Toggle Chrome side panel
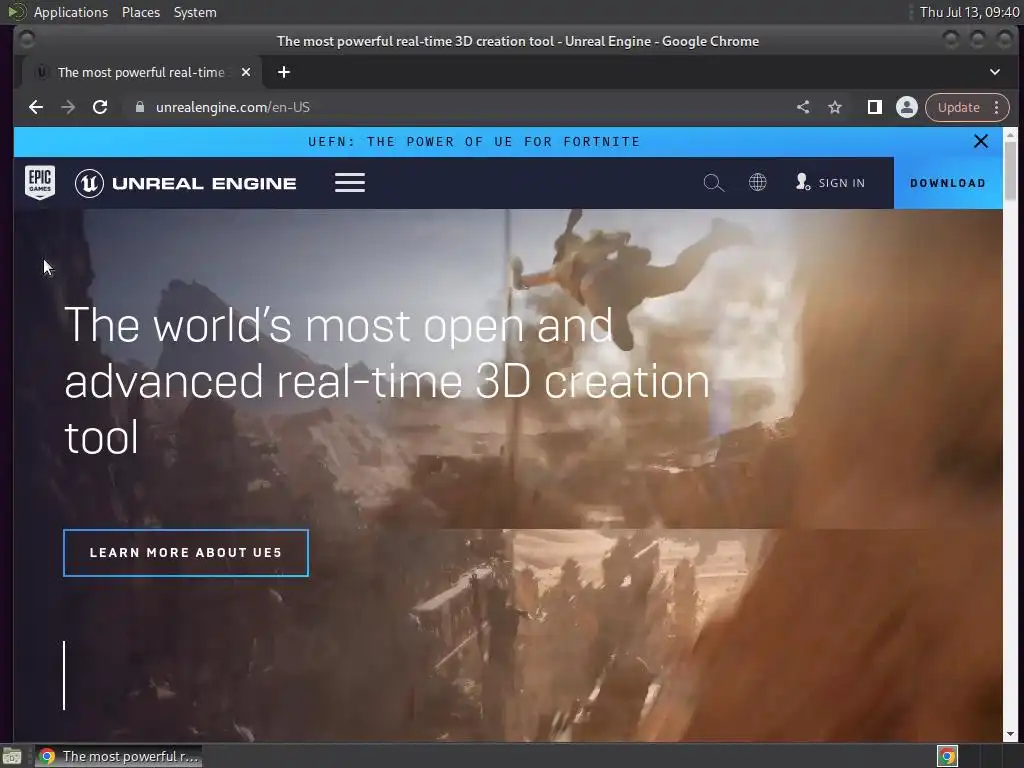 [874, 107]
